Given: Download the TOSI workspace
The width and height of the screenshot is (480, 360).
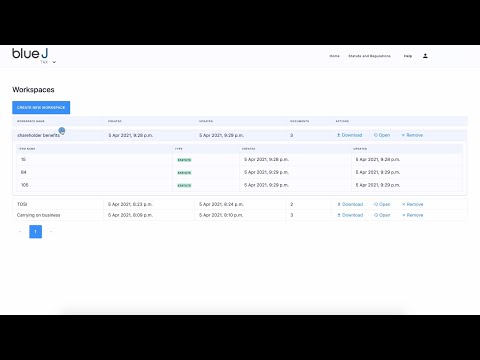Looking at the screenshot, I should [350, 204].
